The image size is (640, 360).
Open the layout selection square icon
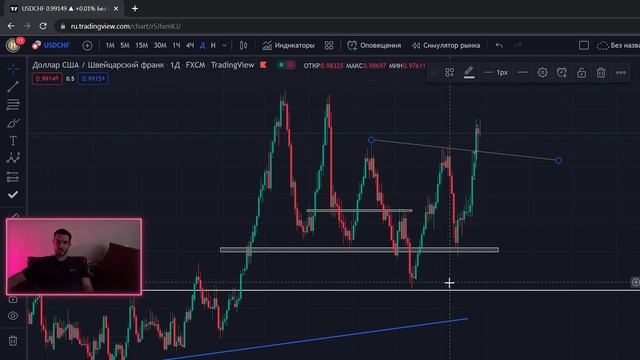[584, 46]
